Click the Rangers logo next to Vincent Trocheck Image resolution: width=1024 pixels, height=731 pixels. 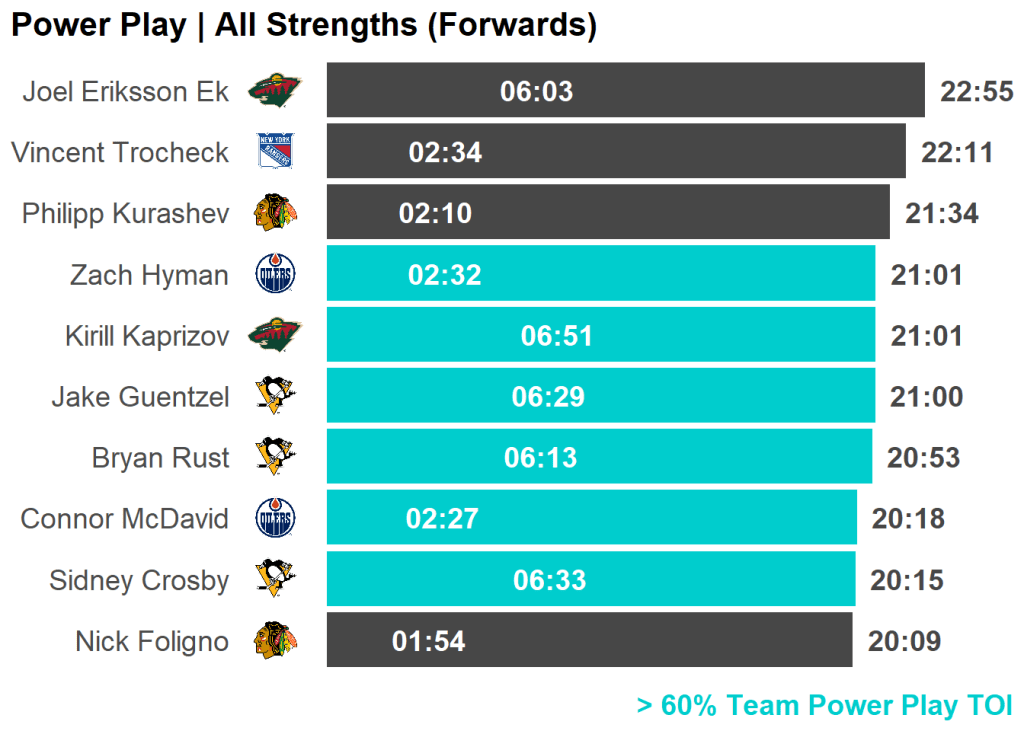tap(275, 152)
